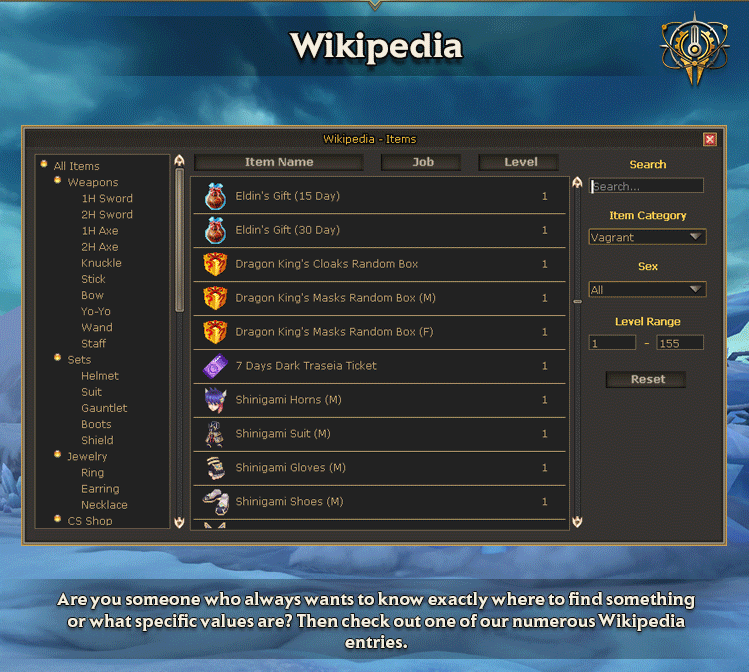Select the 7 Days Dark Traseia Ticket name
The height and width of the screenshot is (672, 749).
[x=306, y=366]
